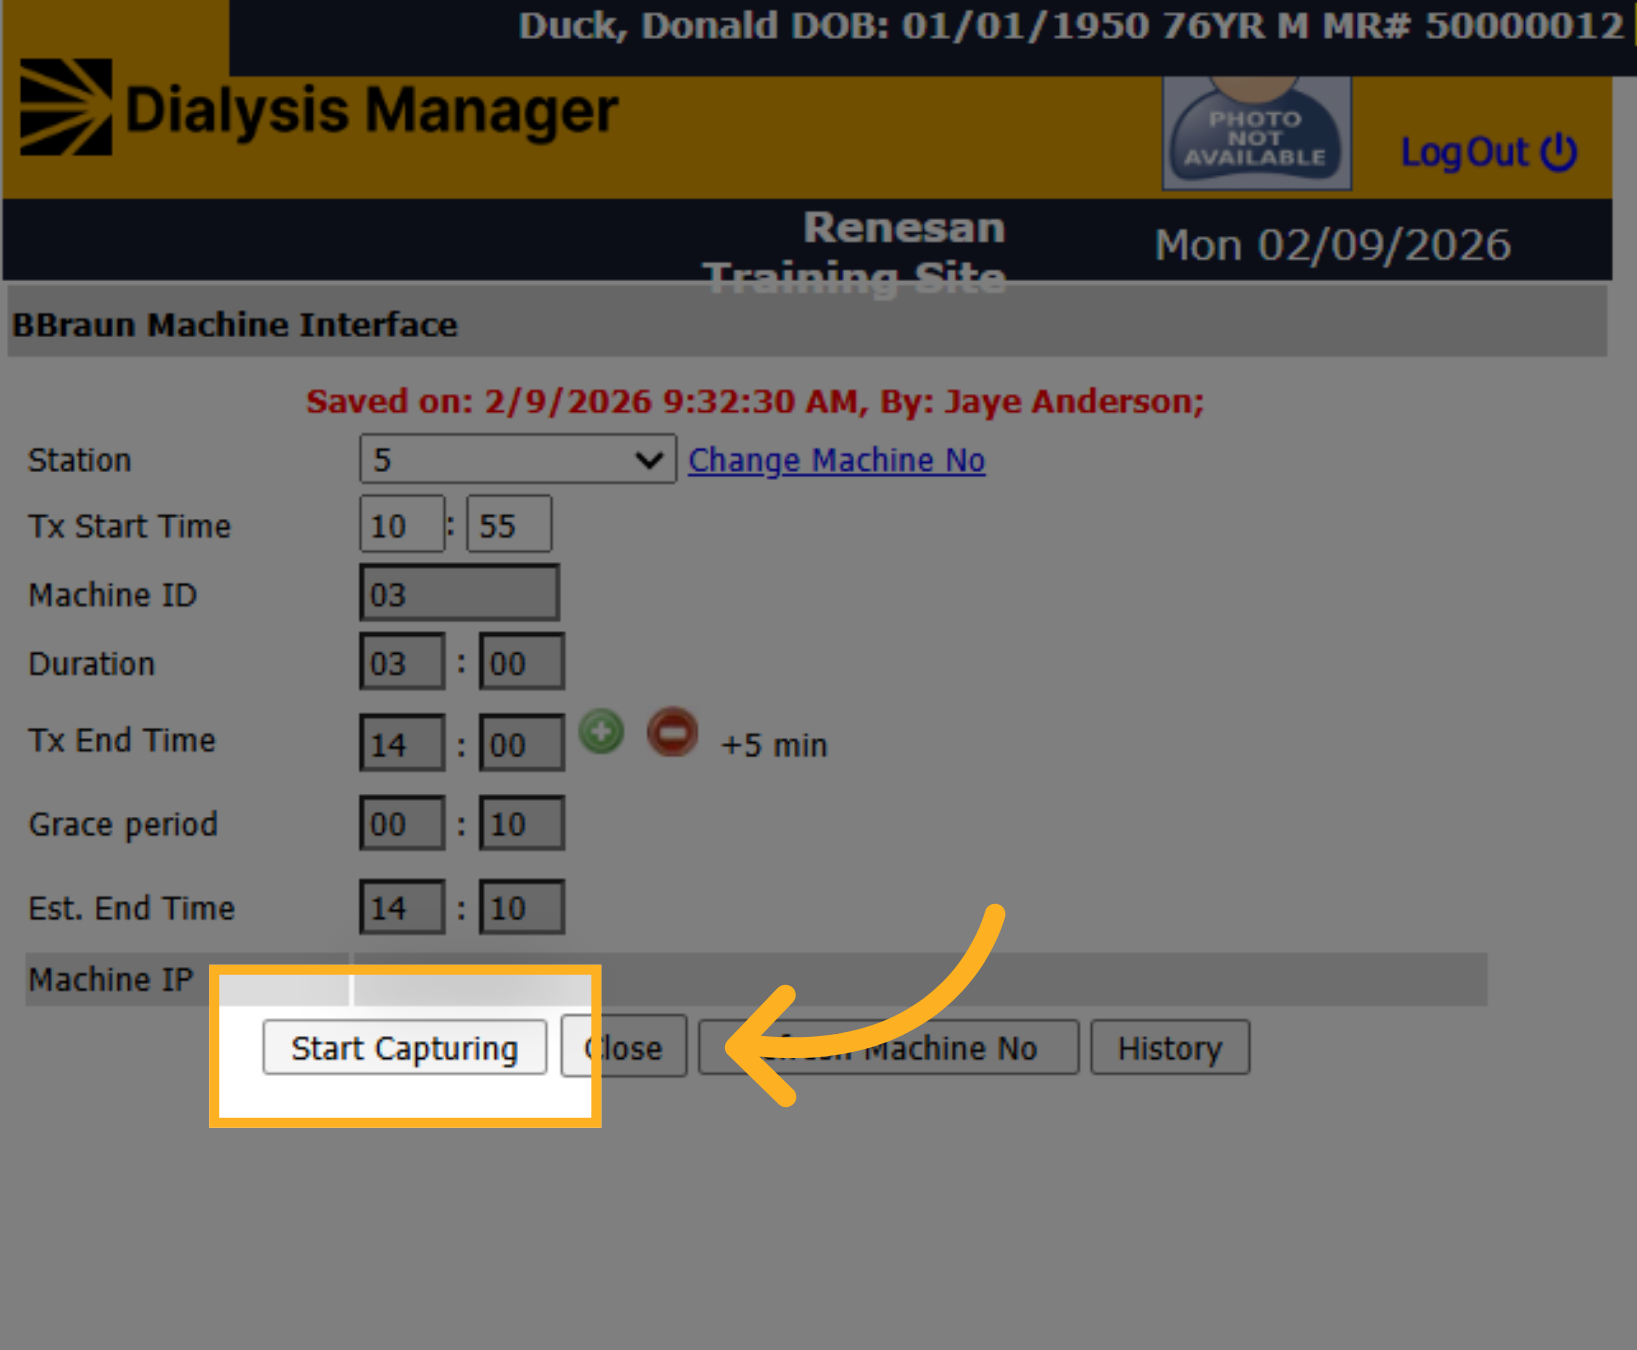Click the Tx Start Time minutes field
This screenshot has width=1637, height=1350.
509,524
